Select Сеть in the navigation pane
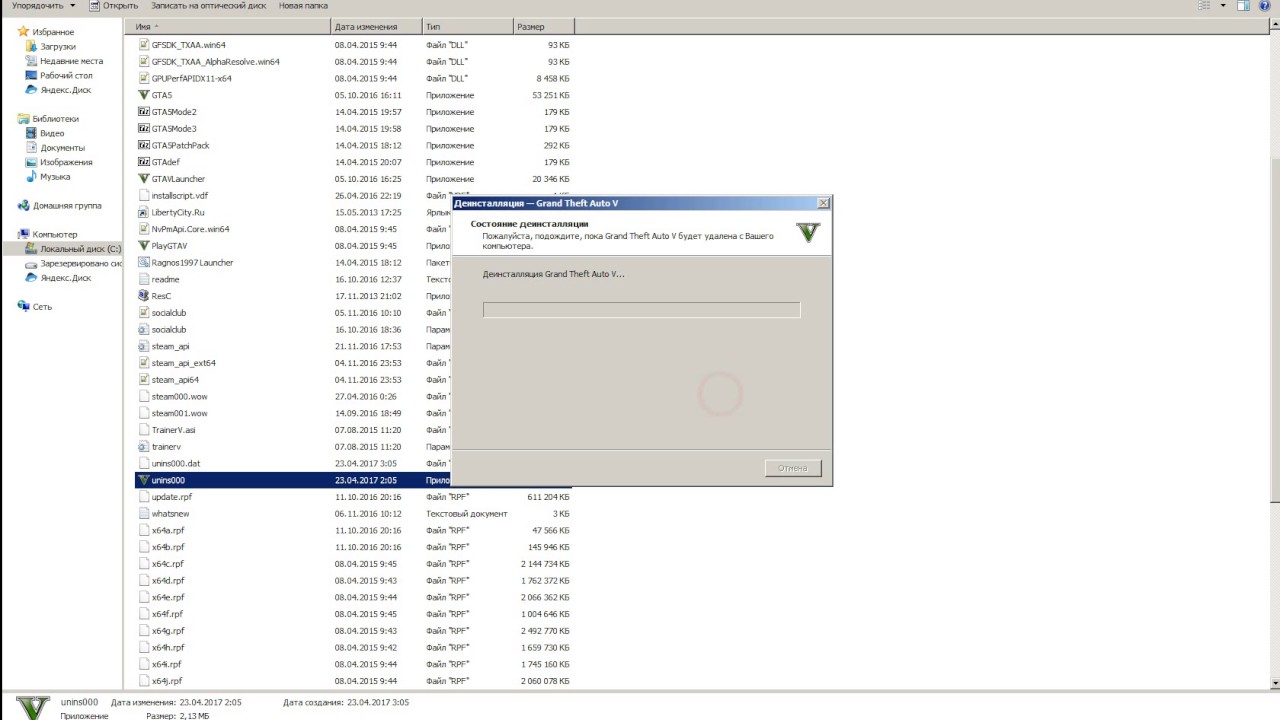Viewport: 1280px width, 720px height. (x=42, y=307)
